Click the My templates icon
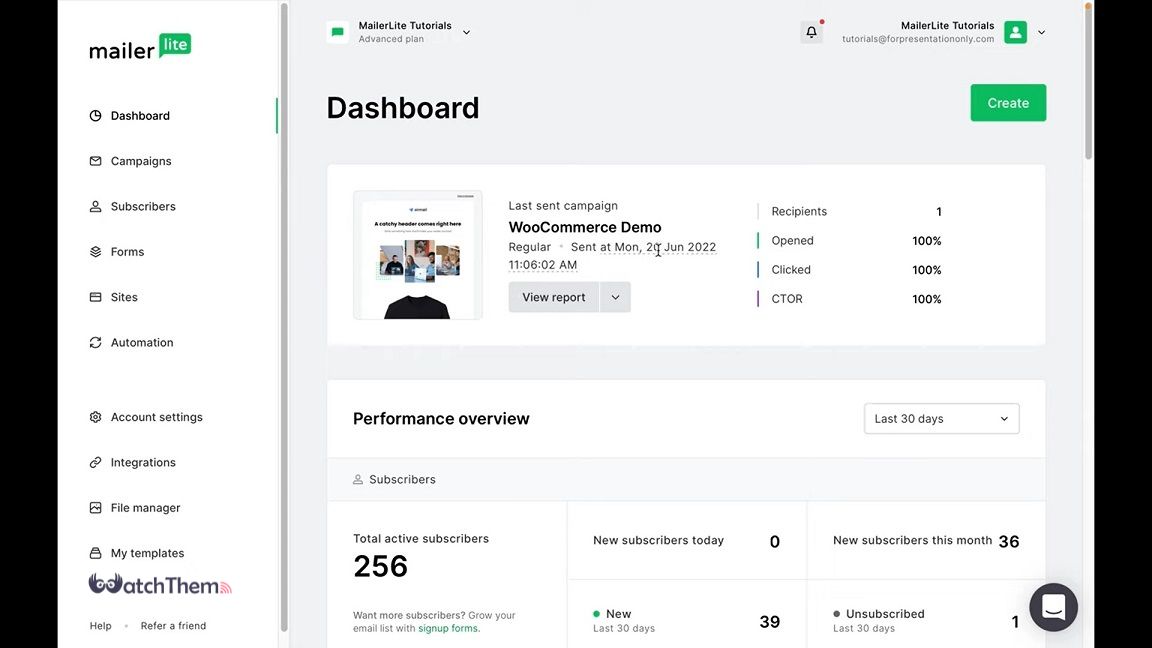Screen dimensions: 1152x648 96,552
